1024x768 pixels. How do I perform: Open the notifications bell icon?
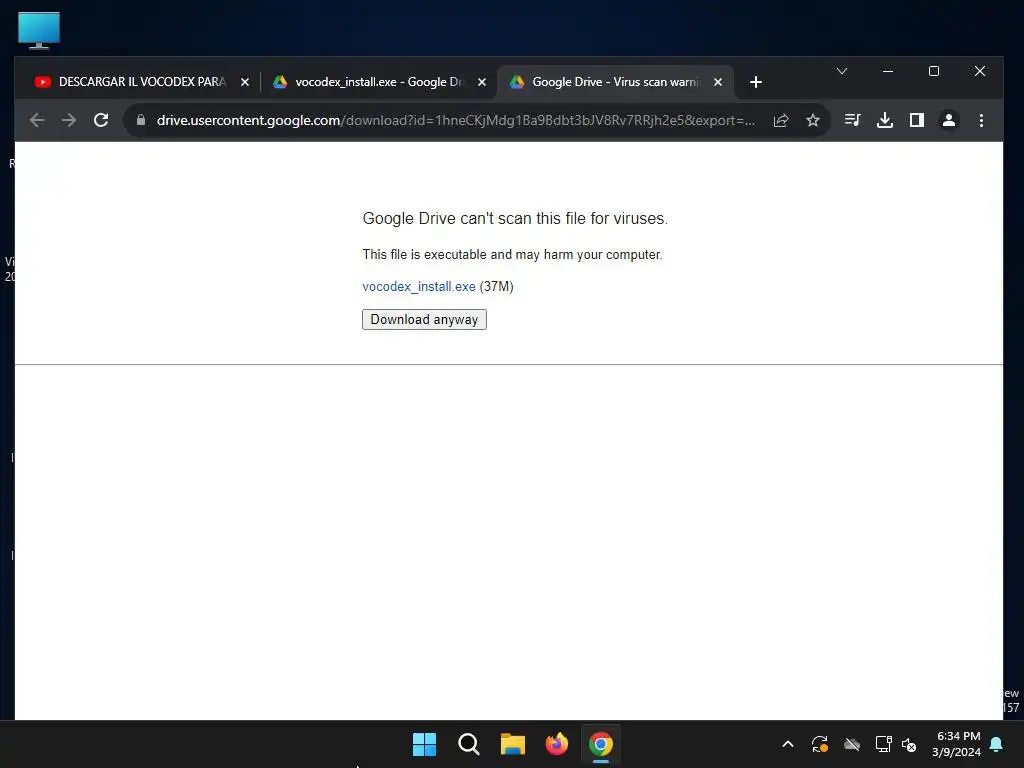(x=997, y=744)
